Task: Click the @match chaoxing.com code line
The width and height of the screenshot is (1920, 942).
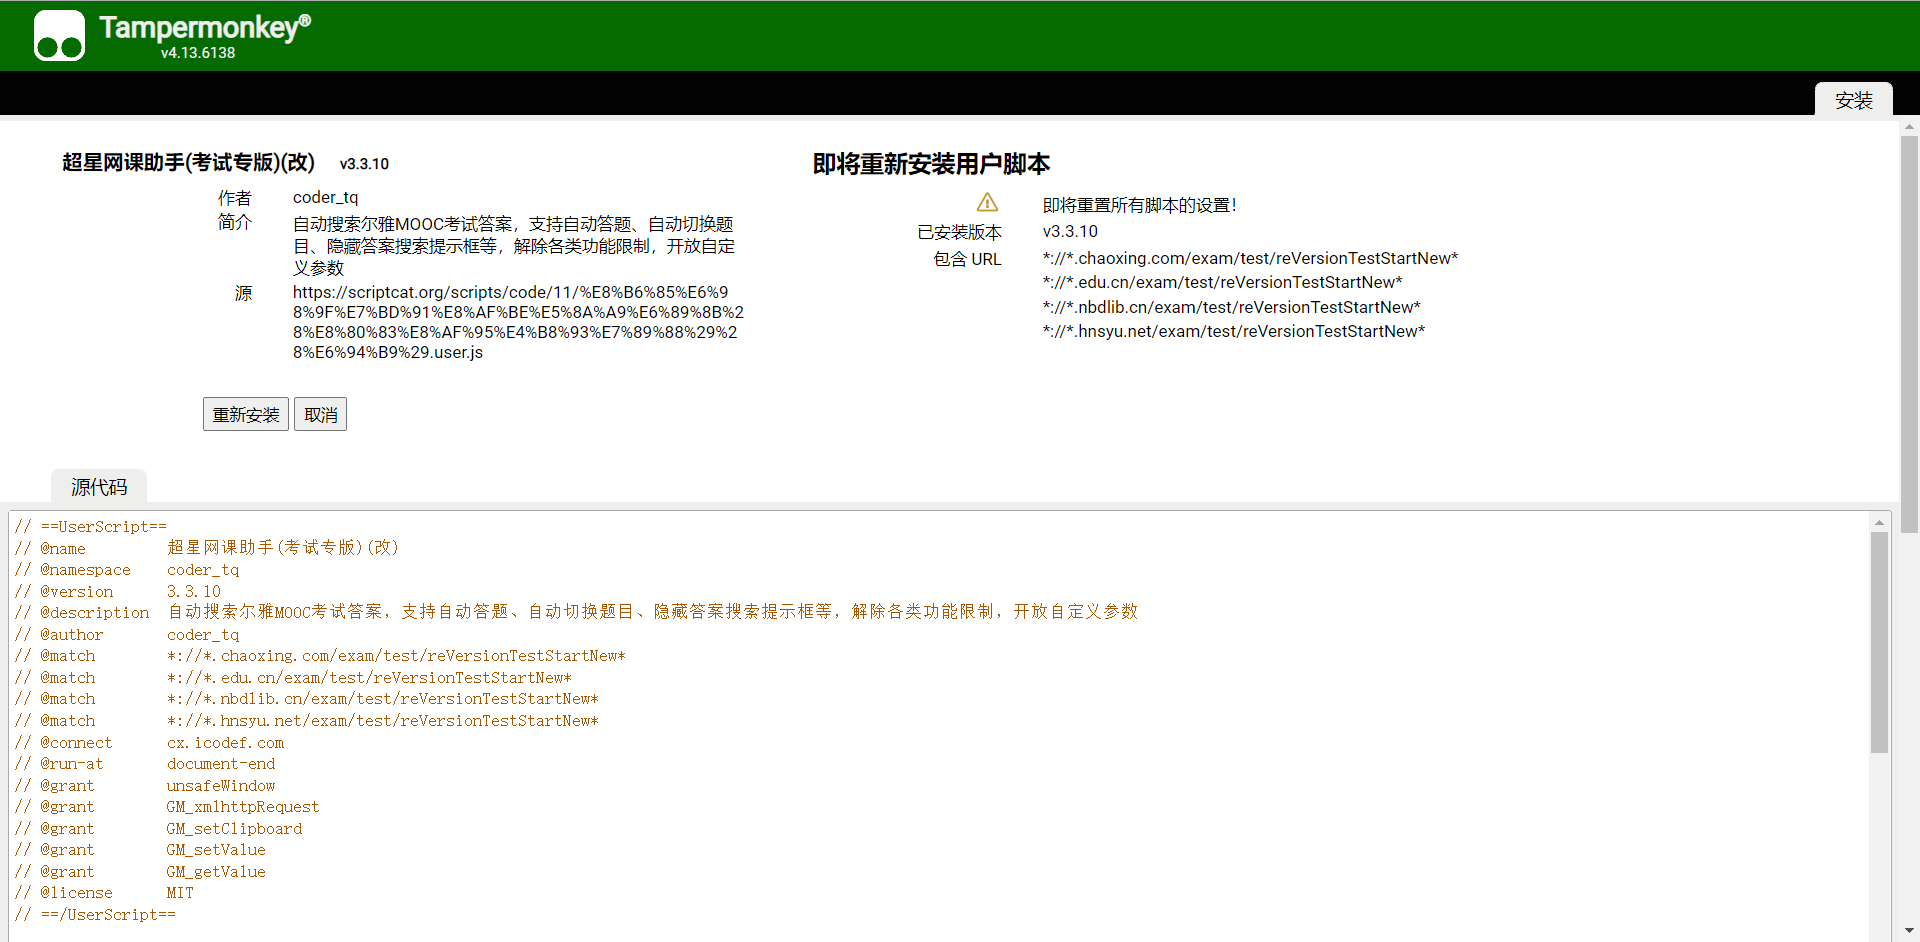Action: coord(320,656)
